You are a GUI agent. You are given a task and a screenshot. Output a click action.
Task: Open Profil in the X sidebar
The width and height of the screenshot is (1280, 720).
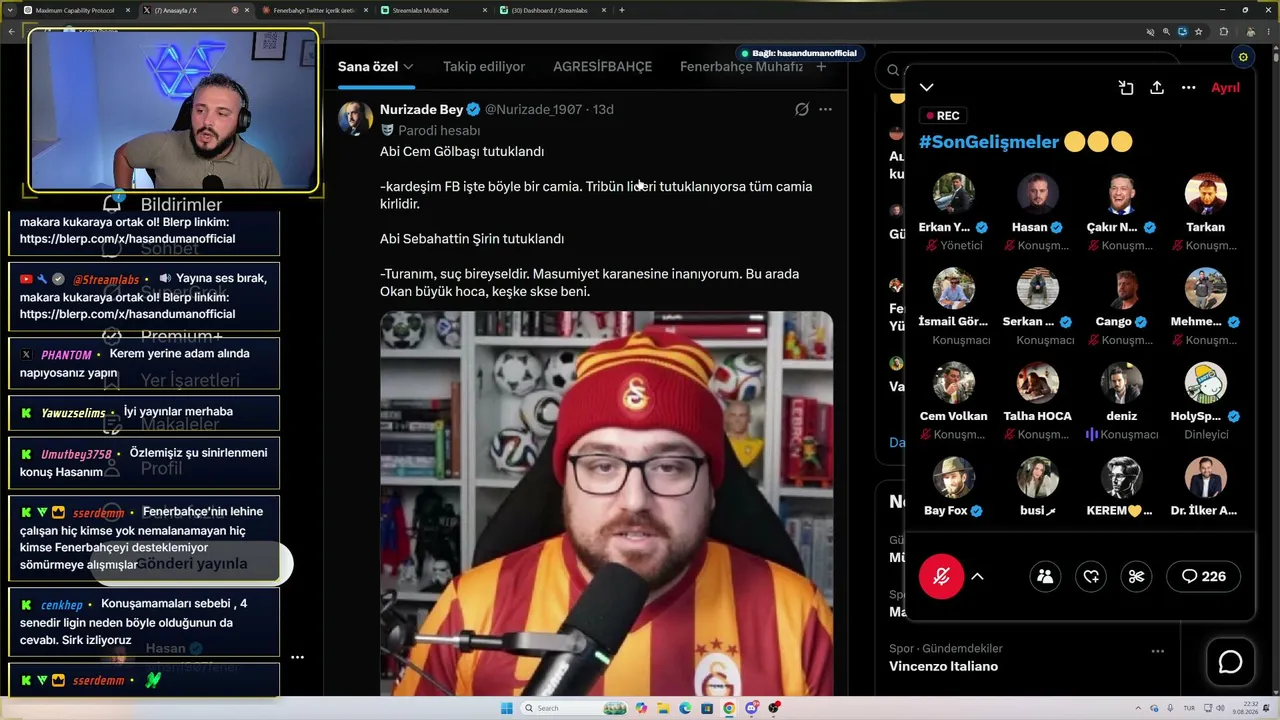[x=142, y=468]
